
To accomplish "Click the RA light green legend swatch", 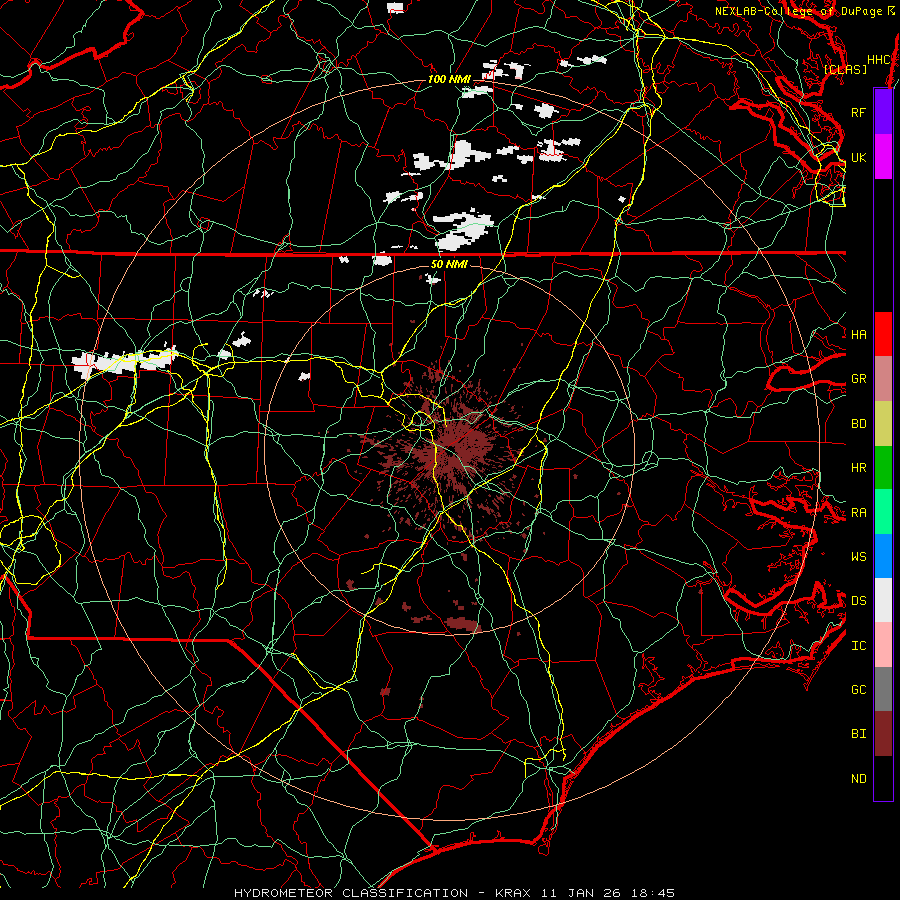I will click(883, 512).
